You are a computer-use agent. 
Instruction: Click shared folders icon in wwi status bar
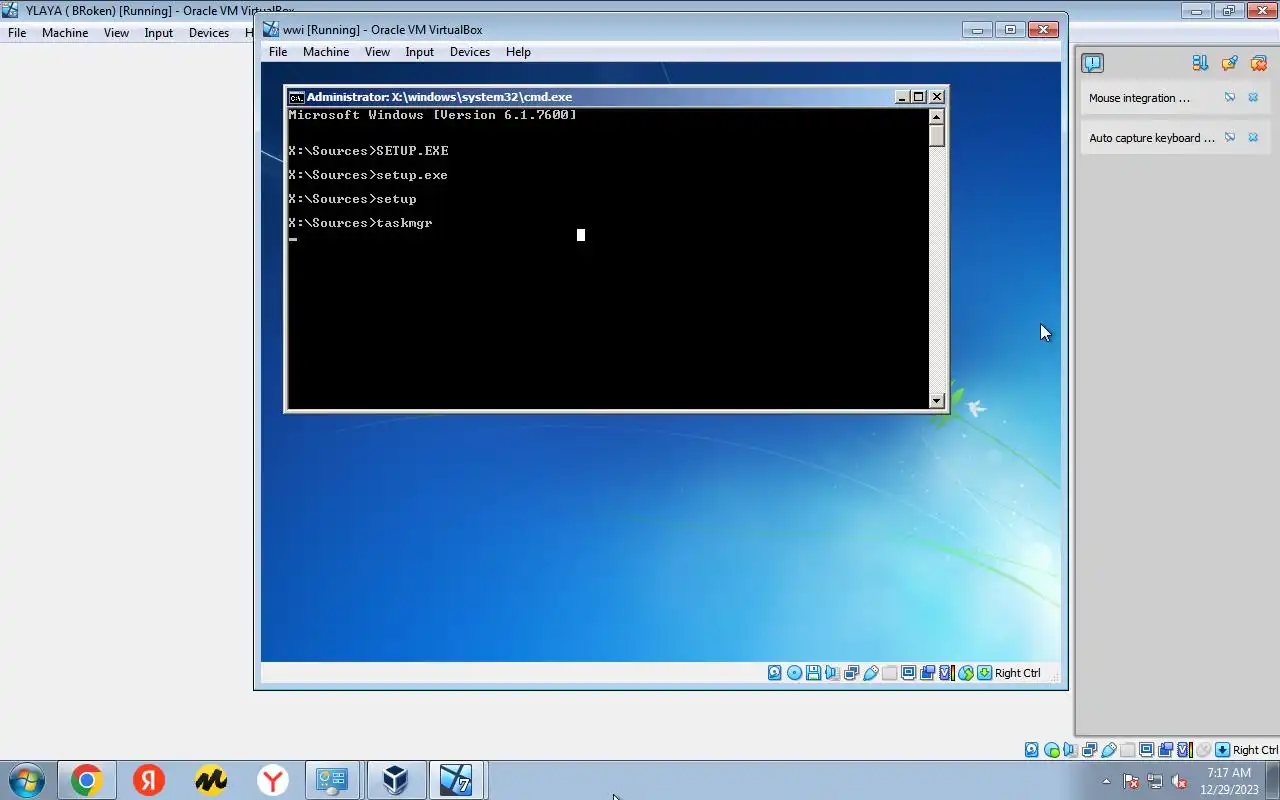click(889, 673)
